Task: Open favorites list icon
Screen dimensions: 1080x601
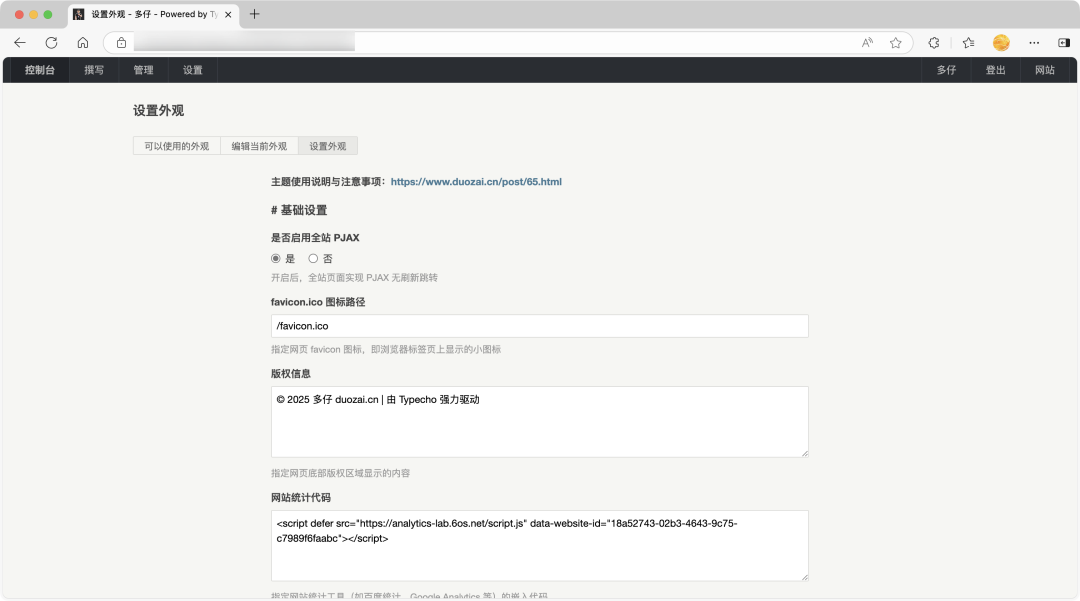Action: 968,43
